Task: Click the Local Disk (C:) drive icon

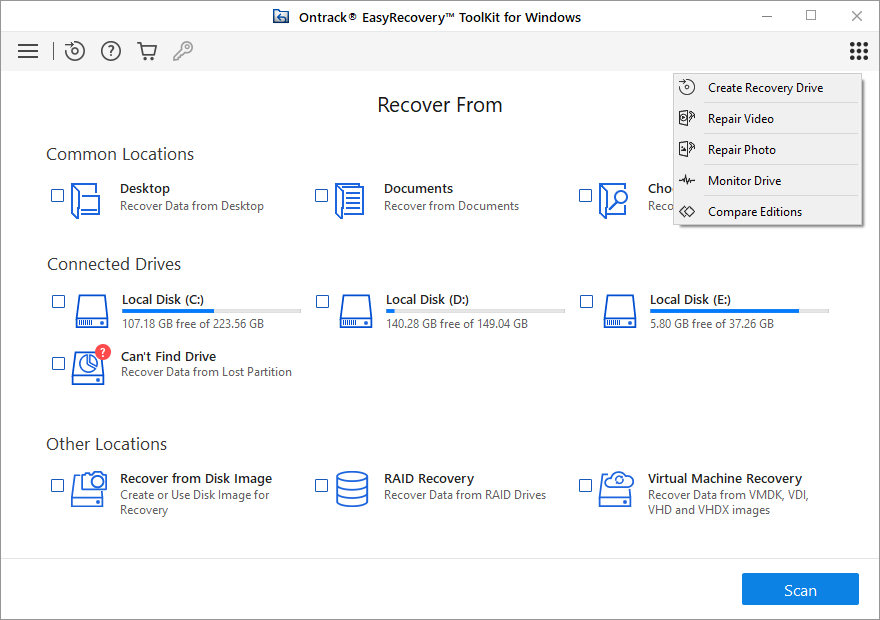Action: tap(91, 311)
